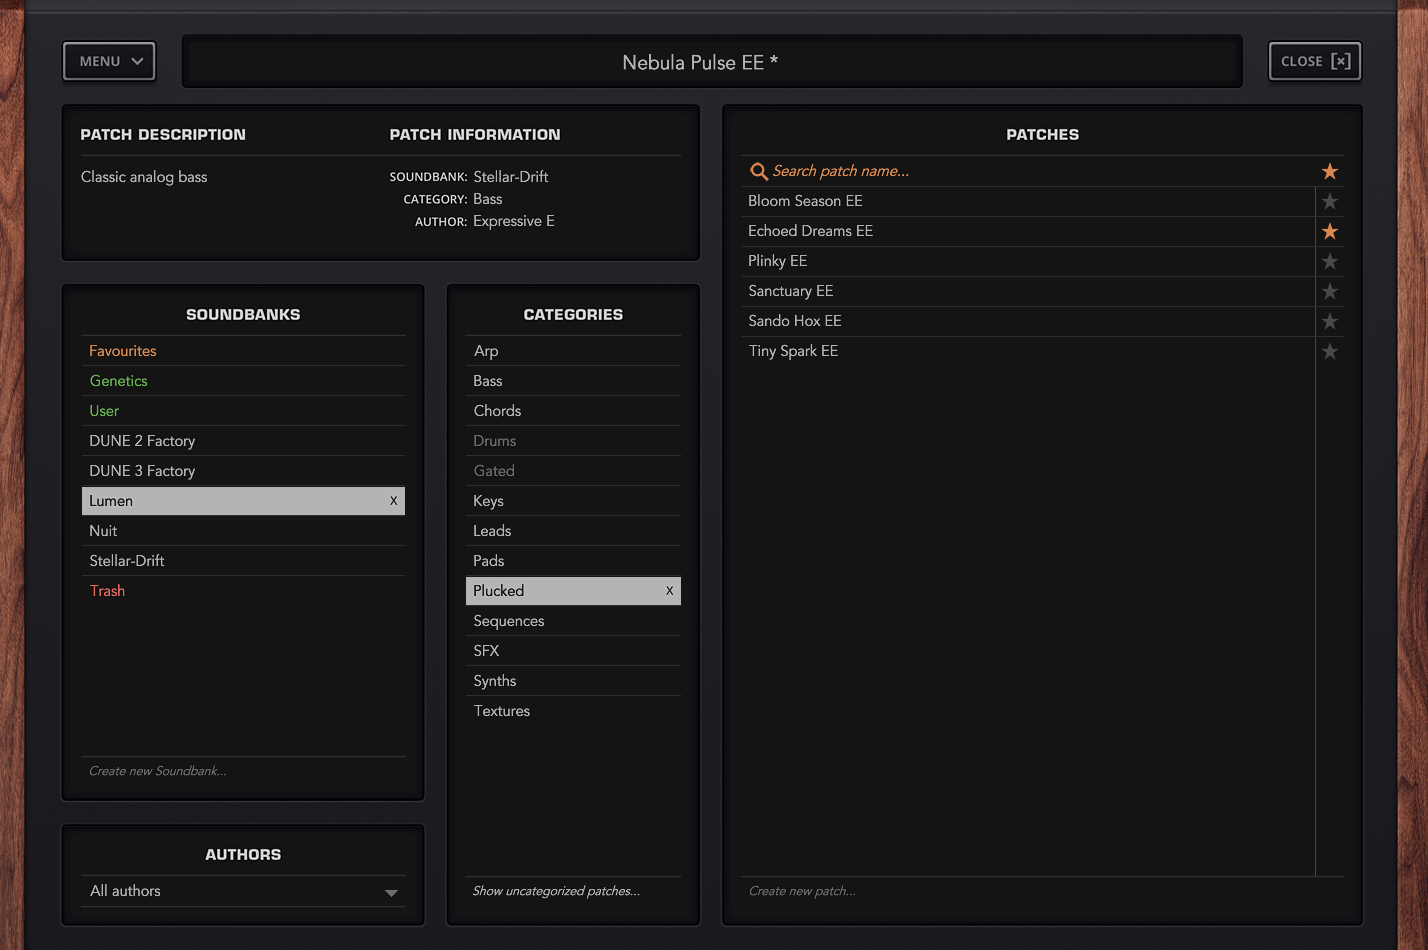Star the Sanctuary EE patch
This screenshot has width=1428, height=950.
[1329, 292]
